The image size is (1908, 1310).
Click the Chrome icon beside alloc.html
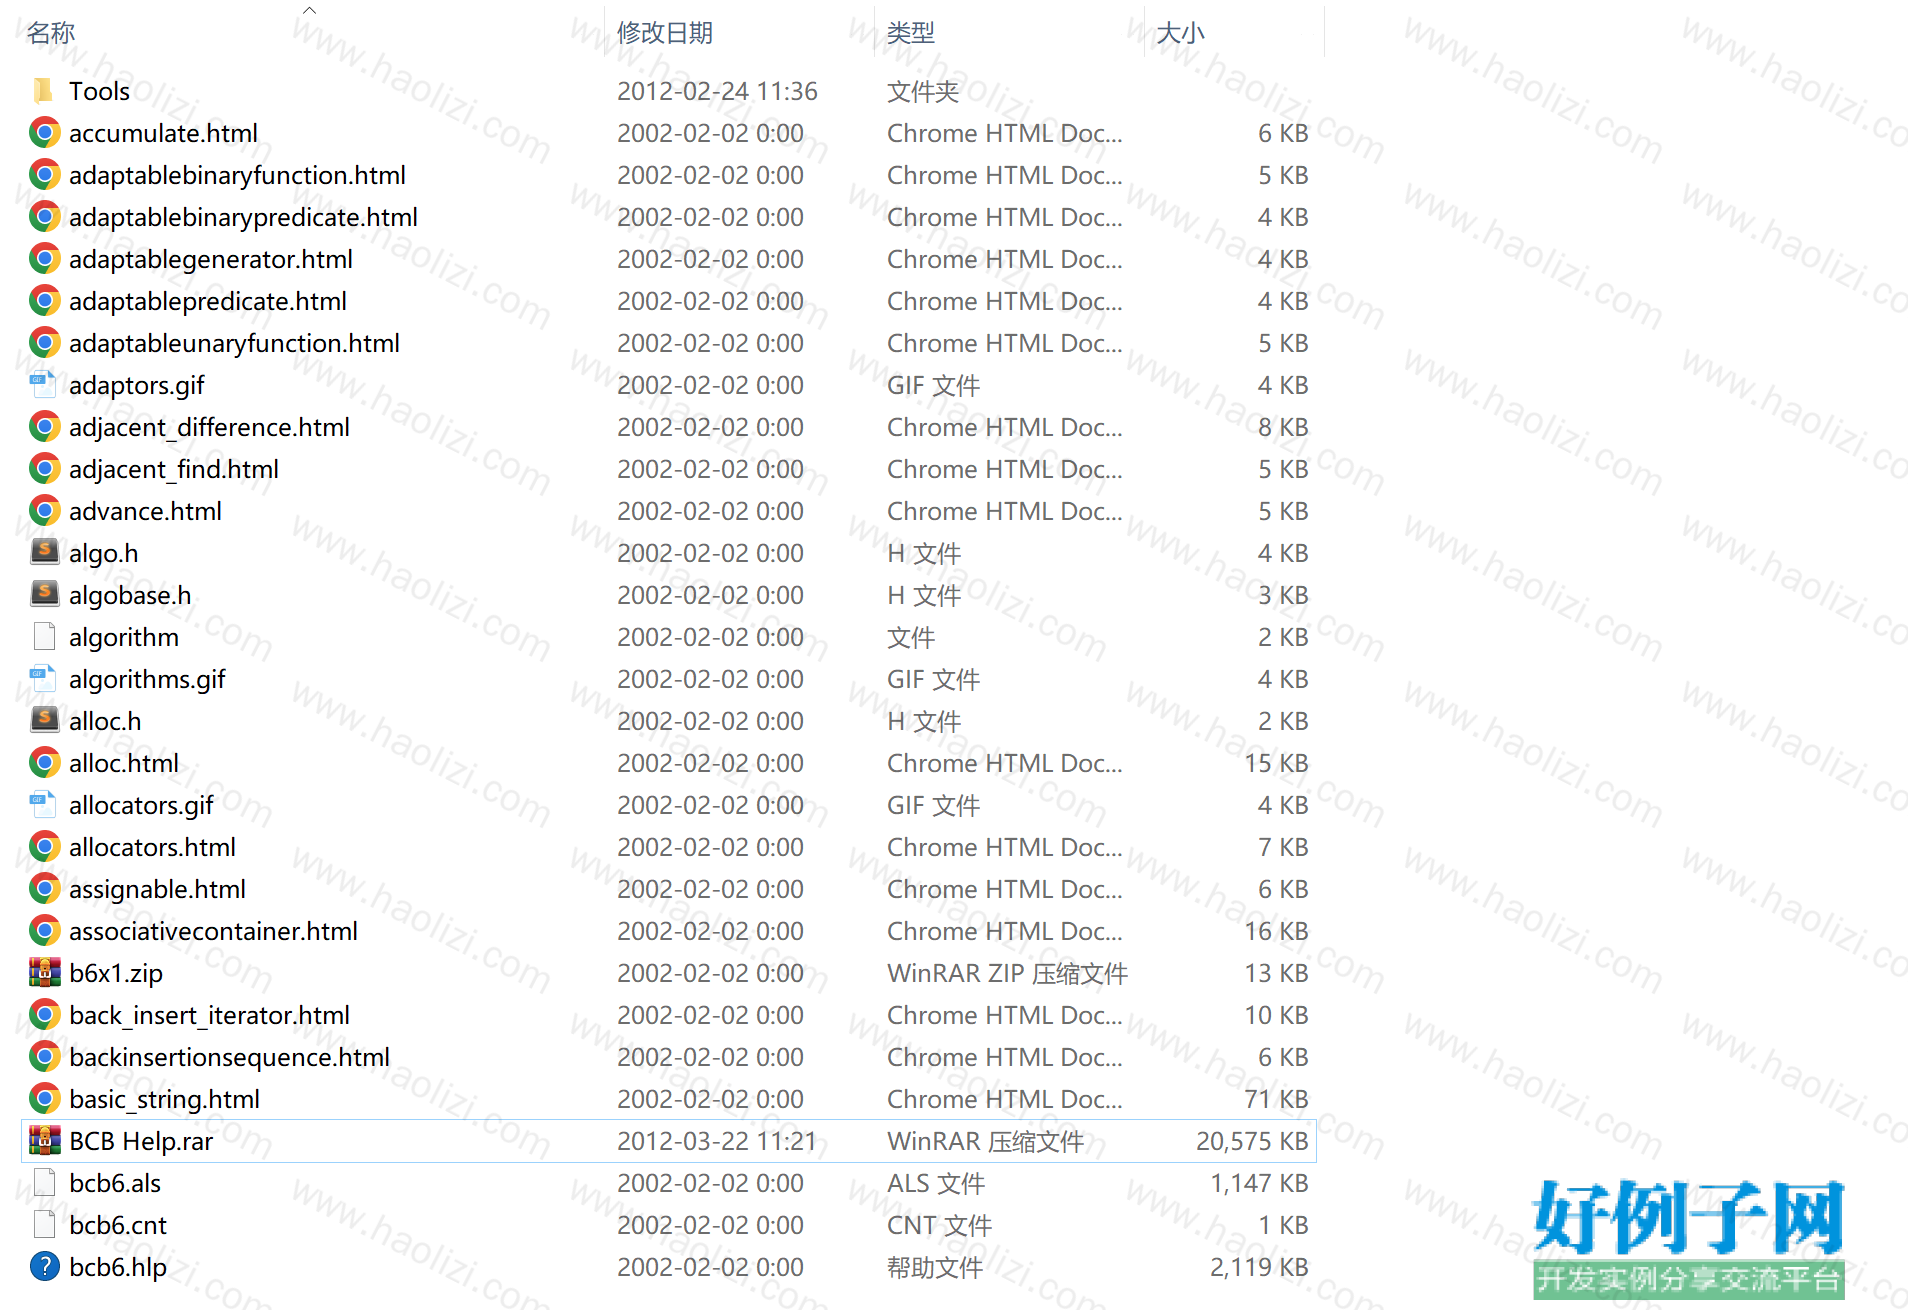click(x=44, y=763)
